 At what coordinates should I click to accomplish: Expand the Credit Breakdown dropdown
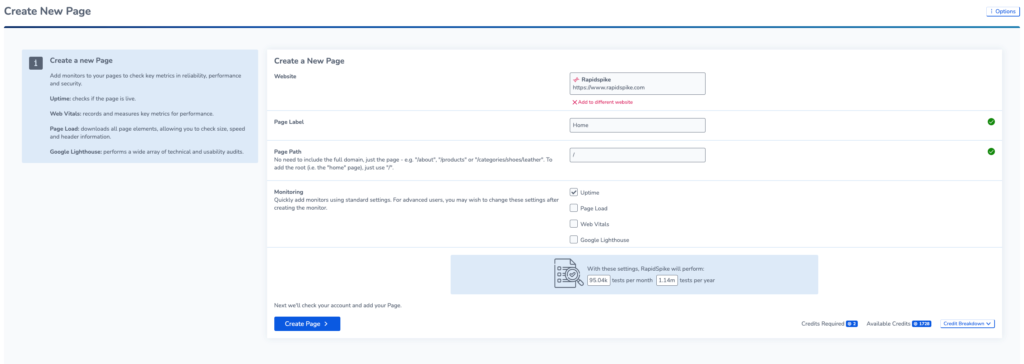point(967,323)
